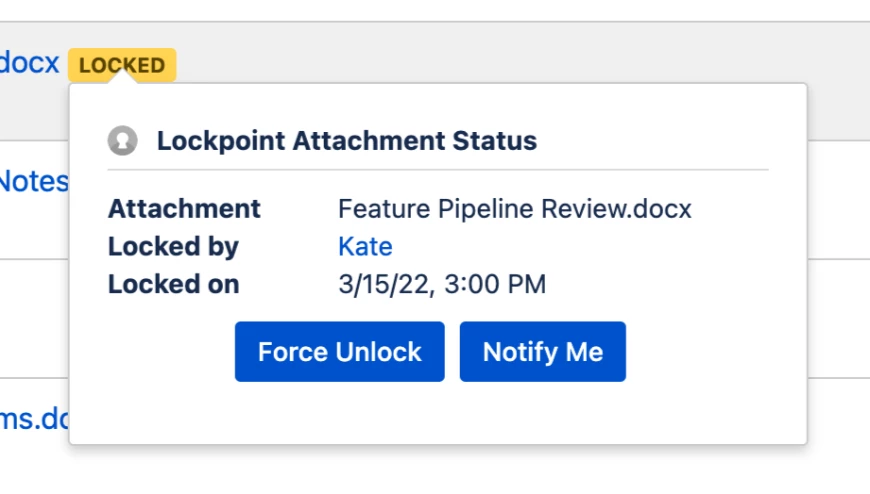The image size is (870, 494).
Task: Click the popup pointer arrow under the LOCKED badge
Action: pyautogui.click(x=122, y=77)
